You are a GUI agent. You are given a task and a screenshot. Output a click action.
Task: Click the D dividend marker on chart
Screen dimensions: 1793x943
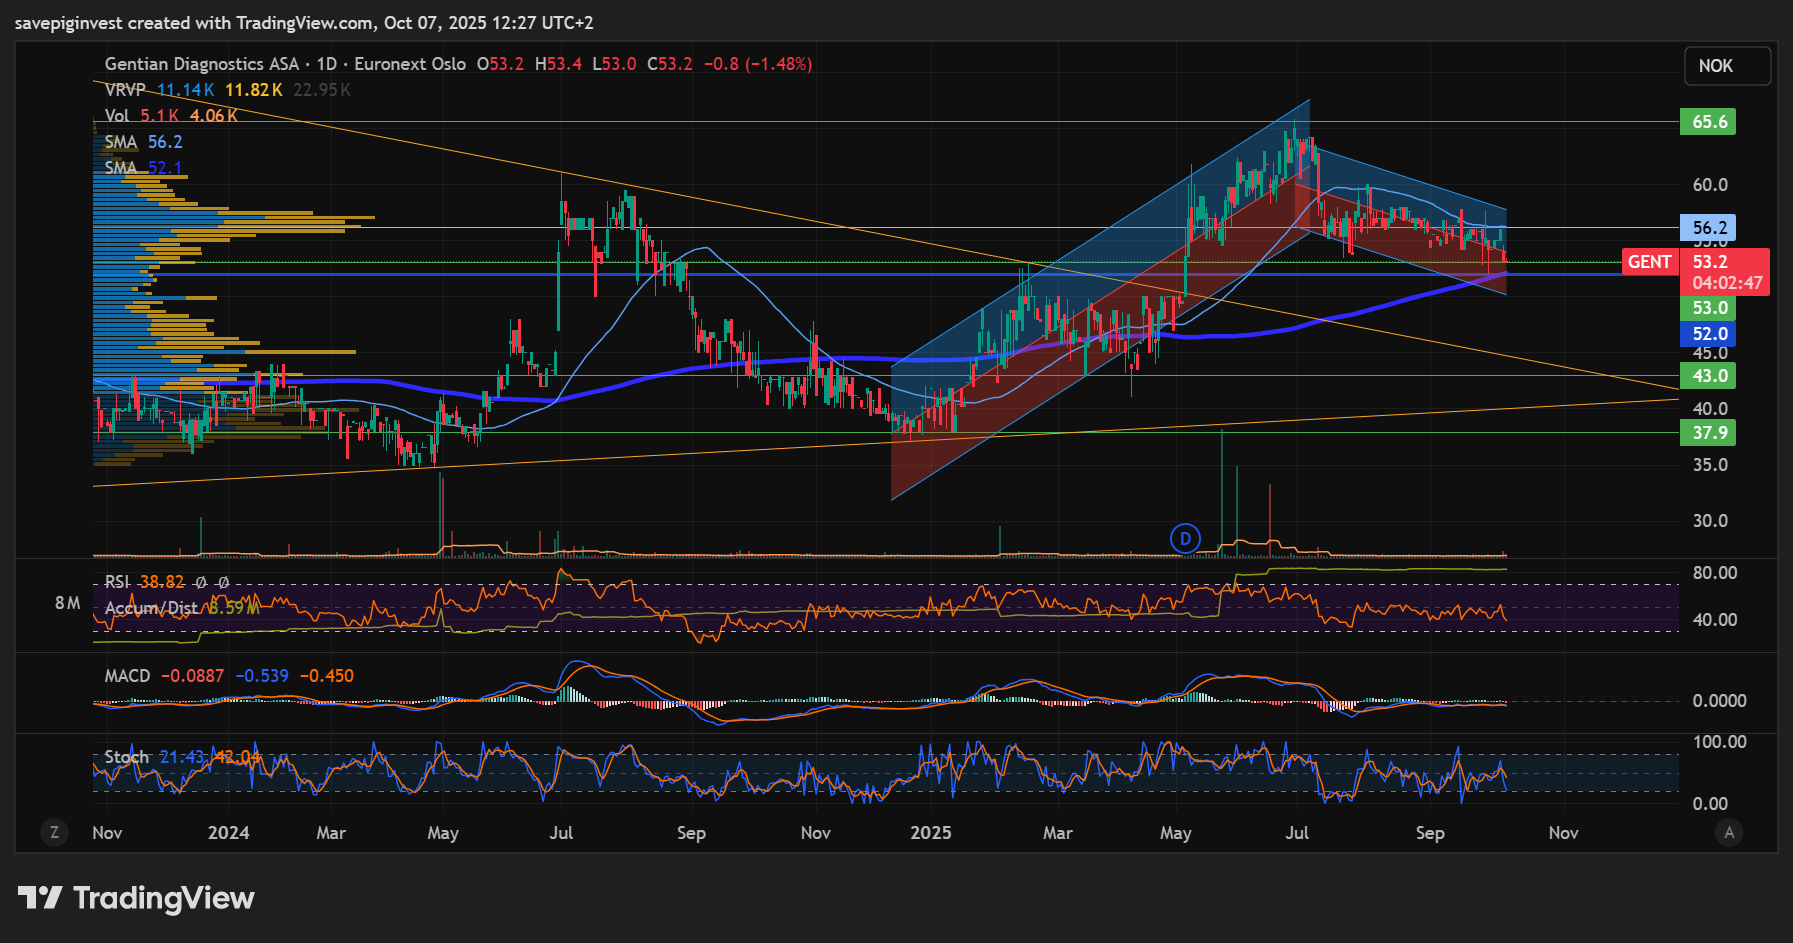(x=1185, y=539)
